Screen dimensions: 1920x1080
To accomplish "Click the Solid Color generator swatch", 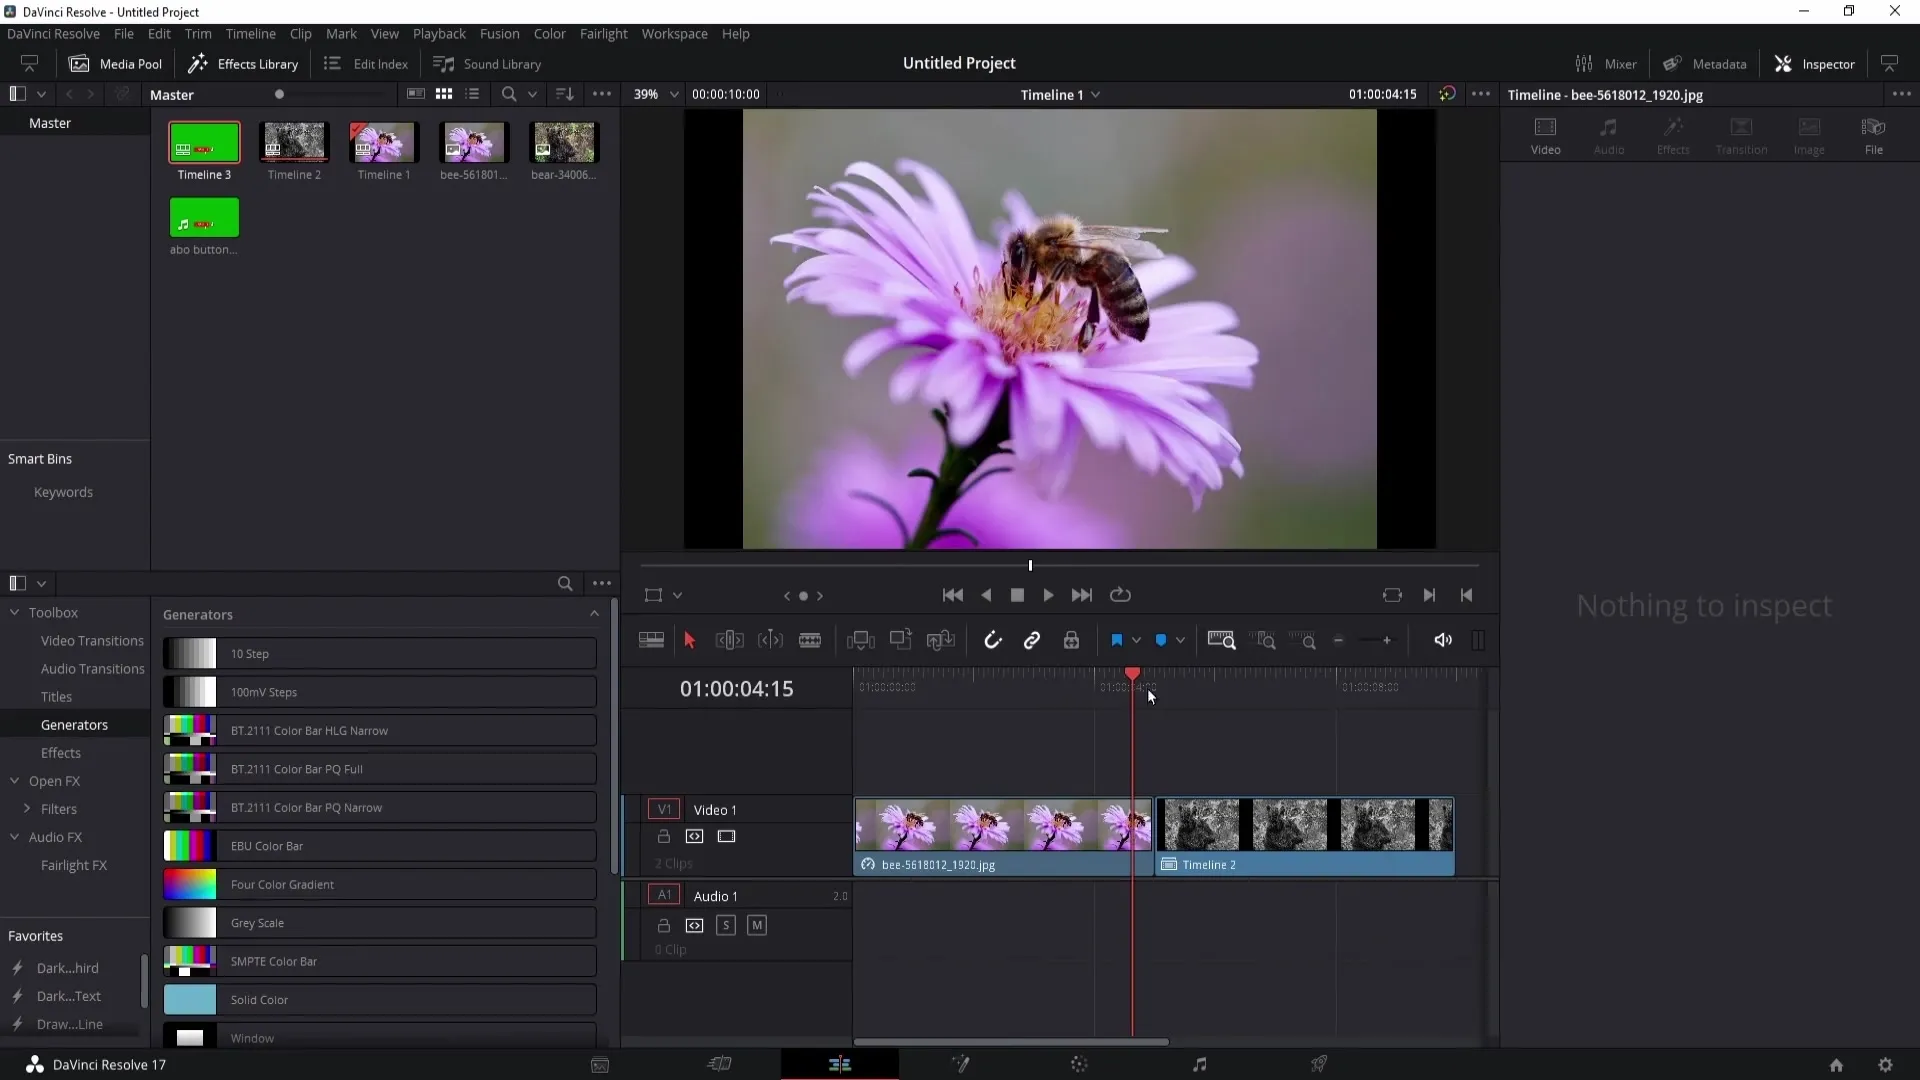I will coord(189,998).
